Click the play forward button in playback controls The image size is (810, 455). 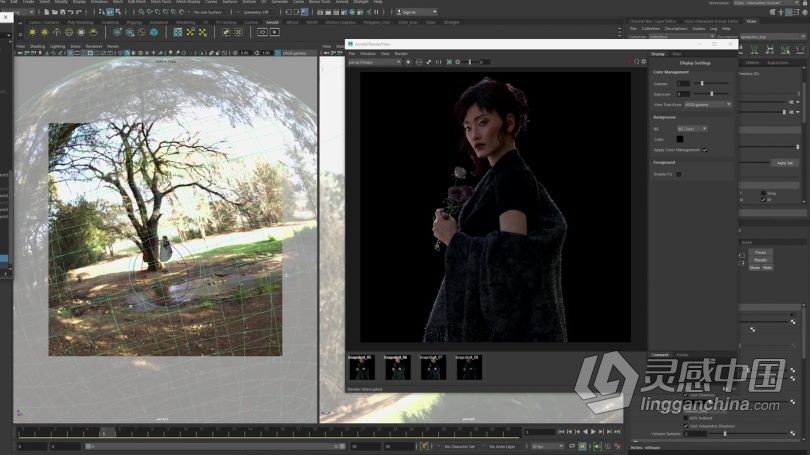pyautogui.click(x=593, y=432)
